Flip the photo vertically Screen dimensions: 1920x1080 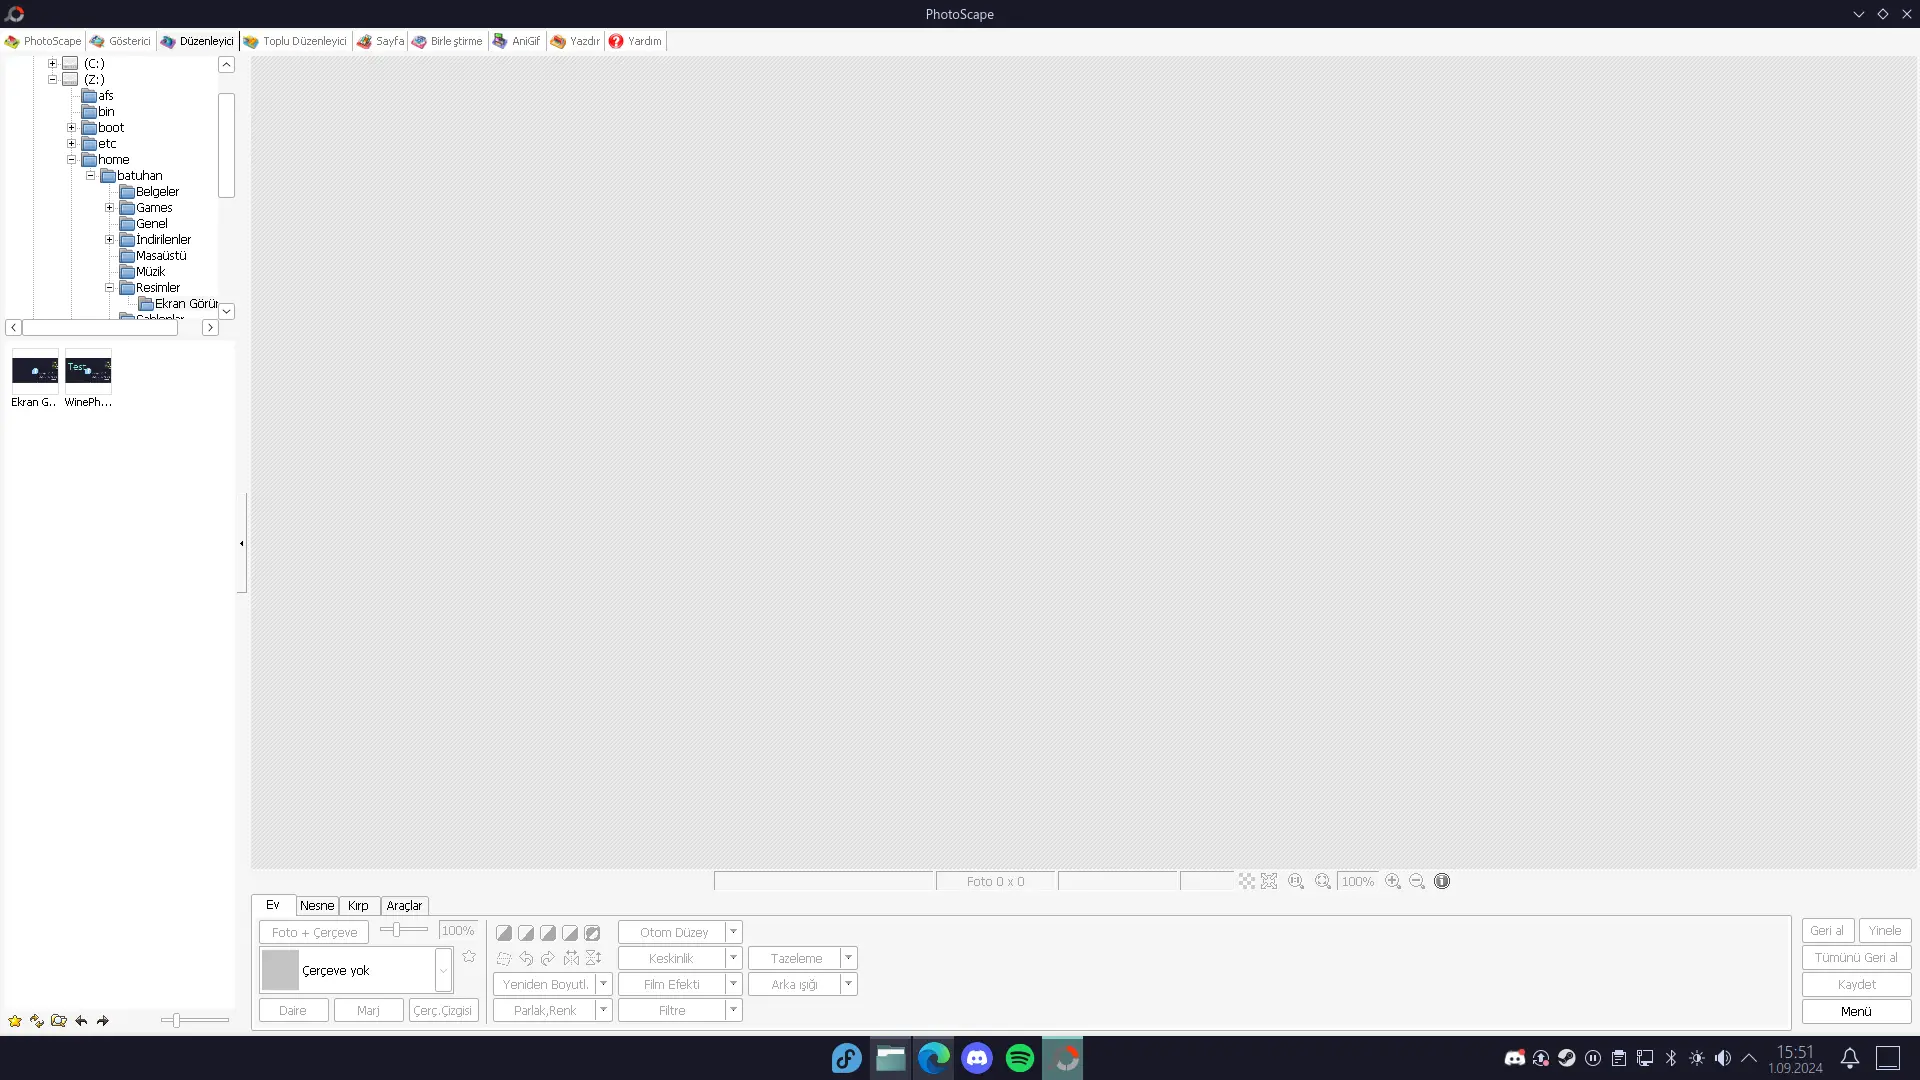click(x=593, y=958)
